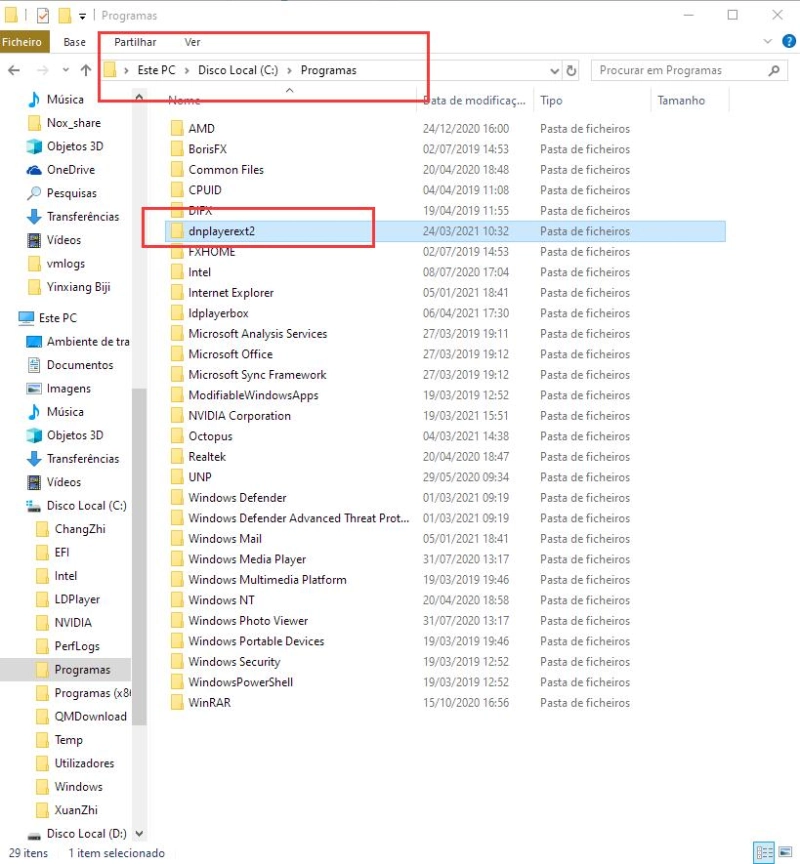Switch to large icons view in status bar

pyautogui.click(x=784, y=853)
